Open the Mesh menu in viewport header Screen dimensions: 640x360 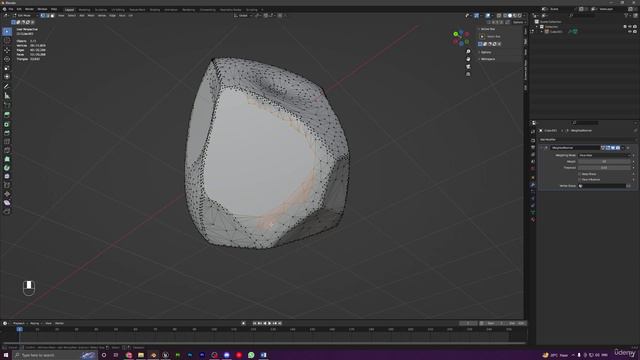tap(91, 16)
